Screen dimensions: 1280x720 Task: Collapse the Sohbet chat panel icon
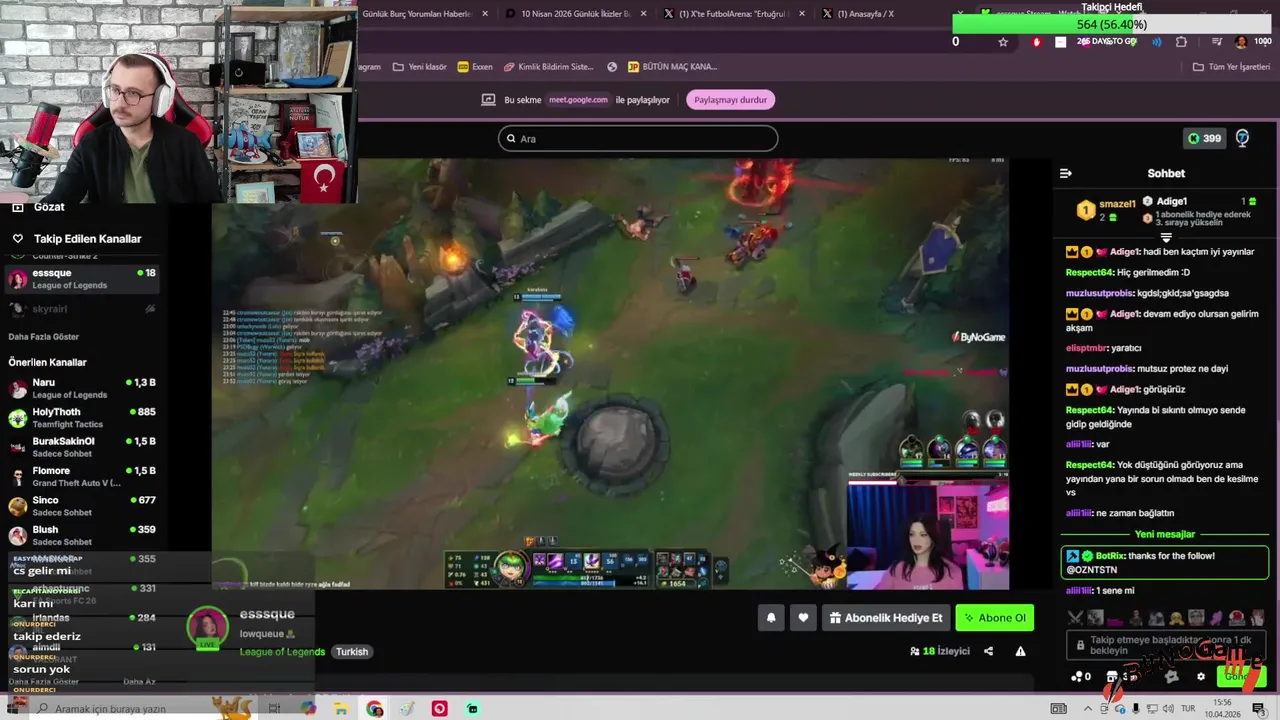coord(1066,173)
